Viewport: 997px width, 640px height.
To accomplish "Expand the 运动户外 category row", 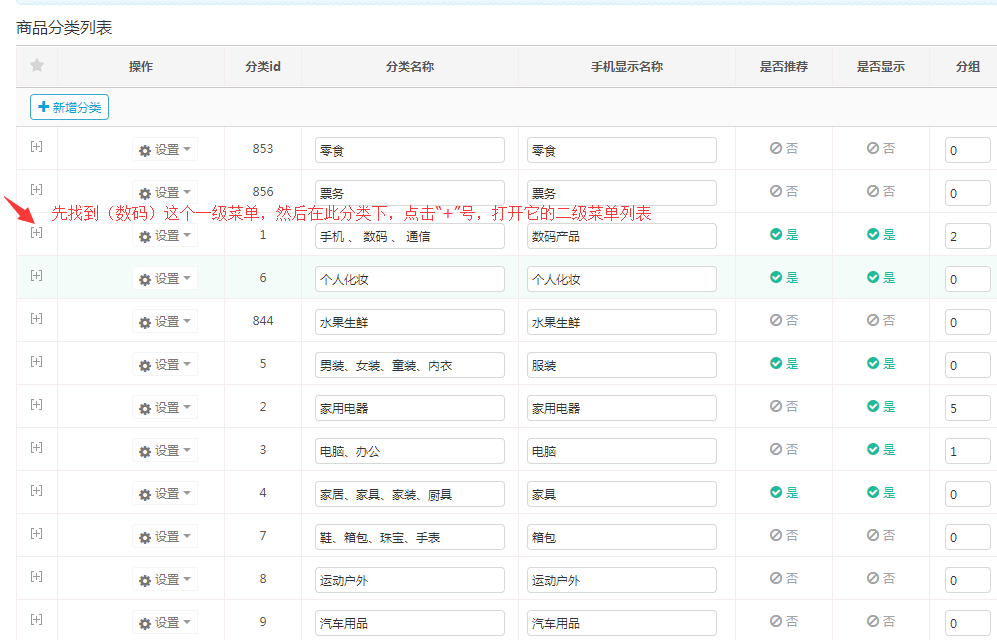I will [x=36, y=576].
